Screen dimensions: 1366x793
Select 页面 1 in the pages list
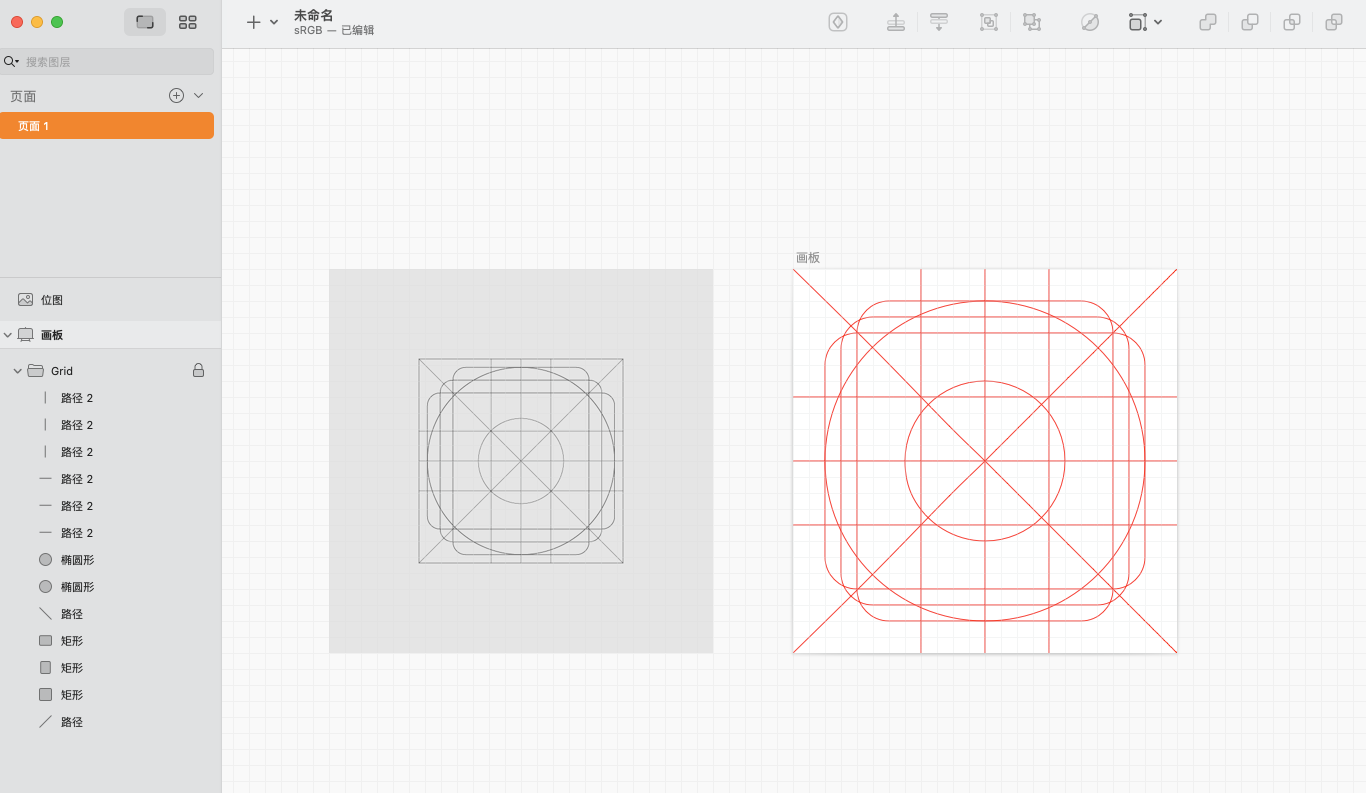tap(106, 126)
